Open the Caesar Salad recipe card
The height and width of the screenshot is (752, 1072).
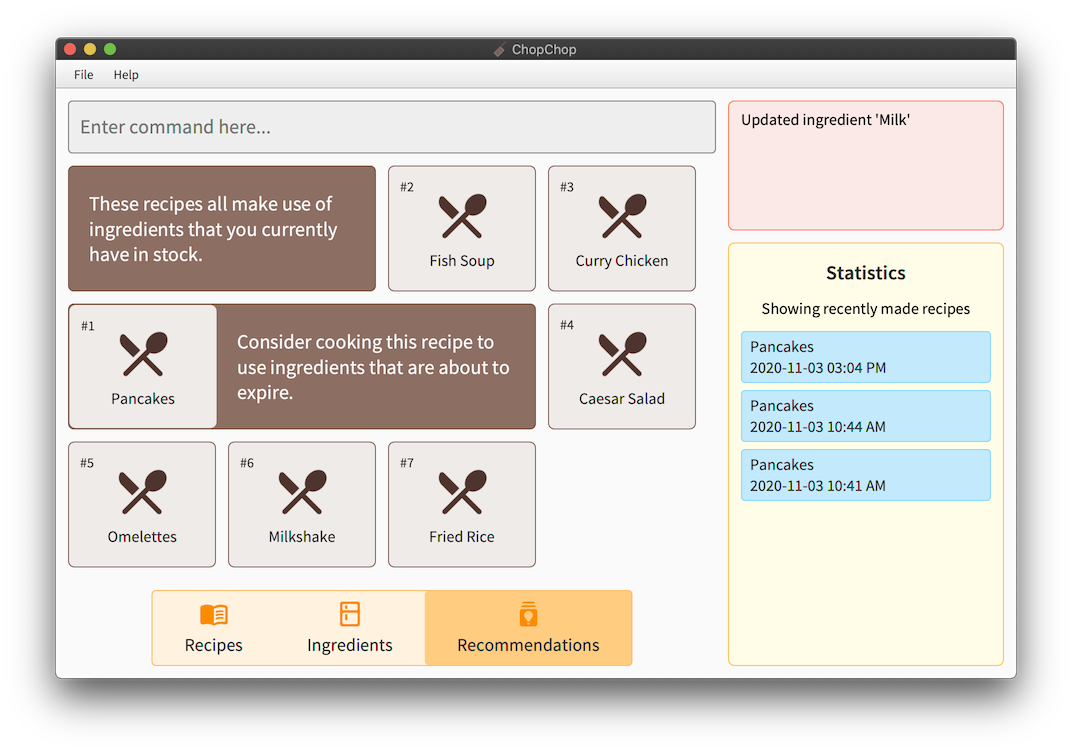click(x=622, y=366)
